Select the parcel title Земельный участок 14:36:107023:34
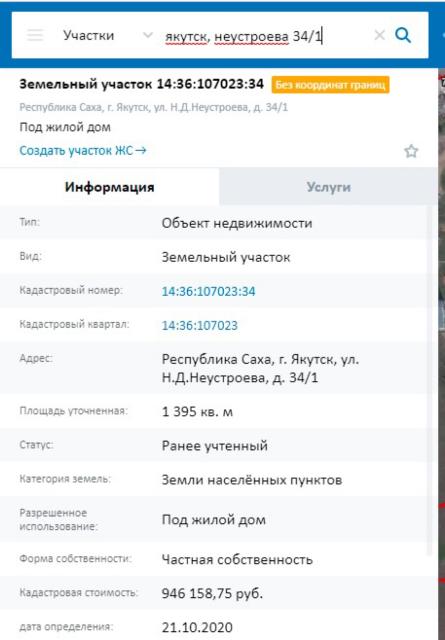 141,84
